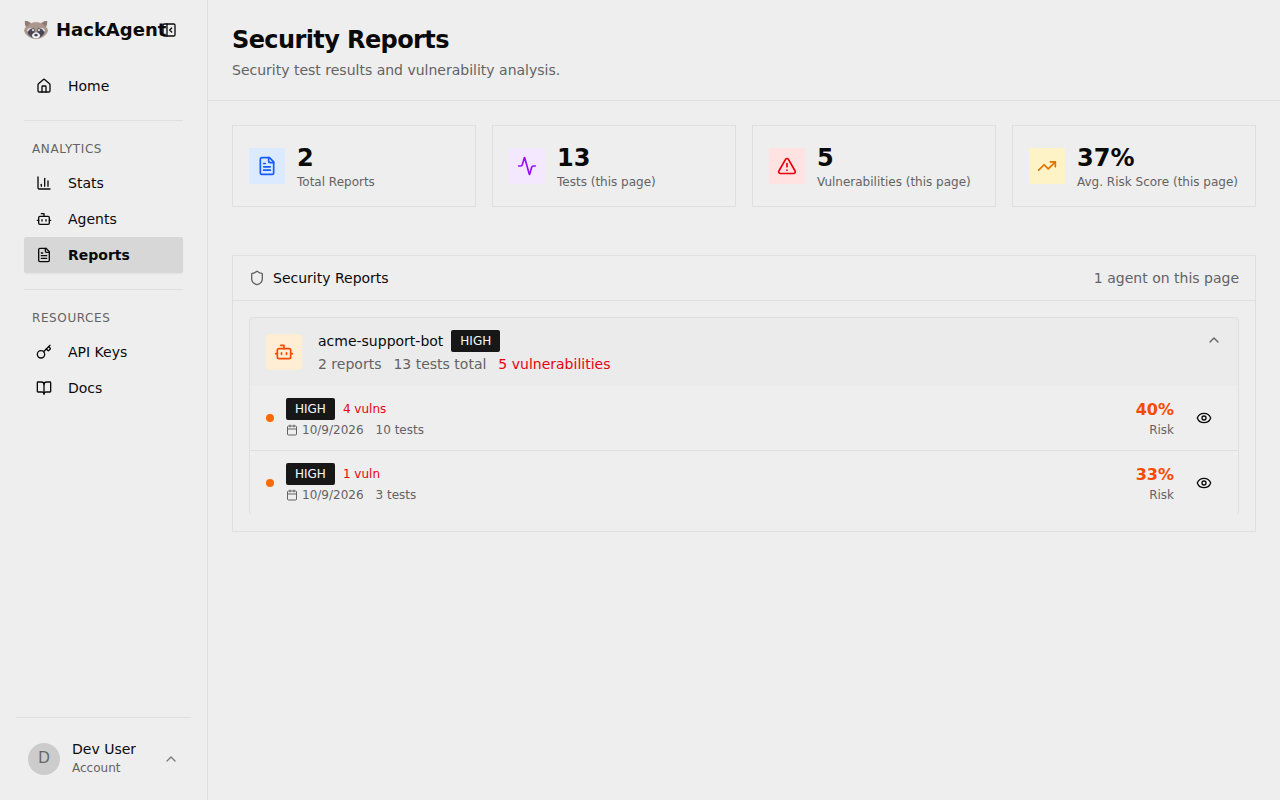Collapse the acme-support-bot group chevron
This screenshot has height=800, width=1280.
tap(1214, 340)
